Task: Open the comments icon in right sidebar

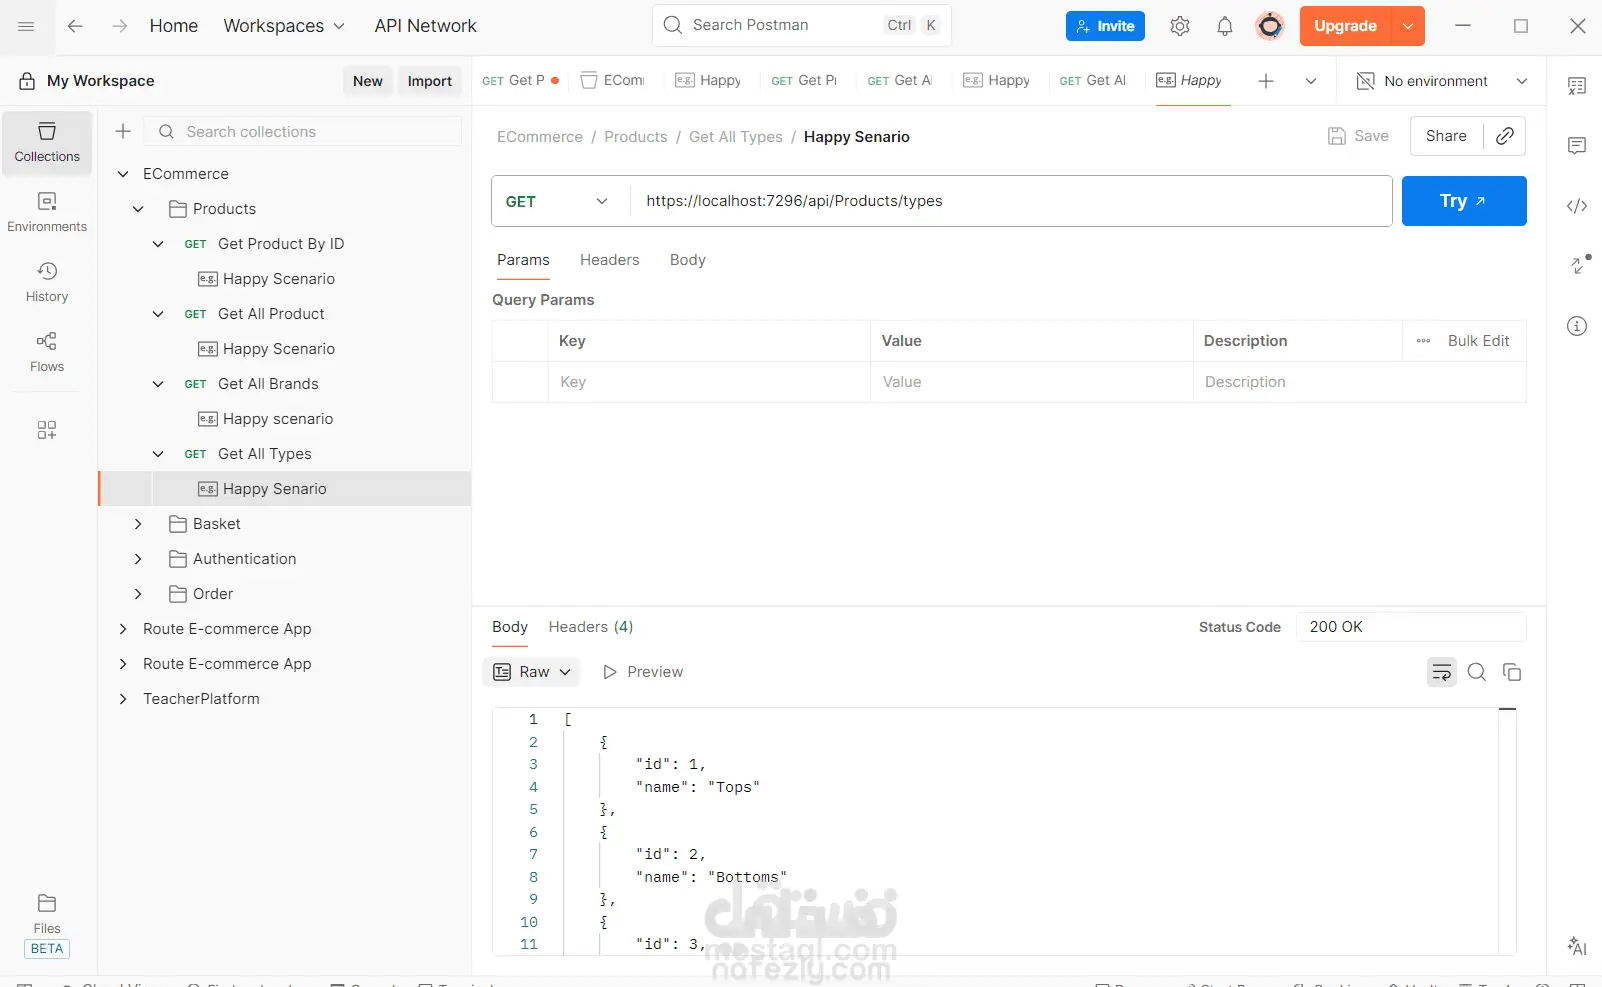Action: pos(1577,146)
